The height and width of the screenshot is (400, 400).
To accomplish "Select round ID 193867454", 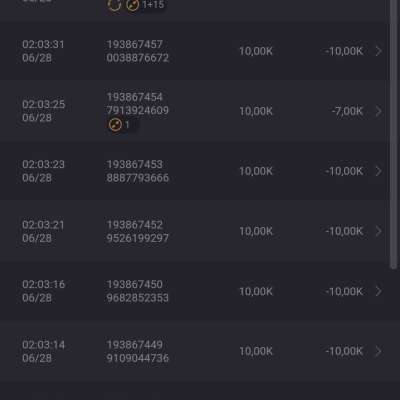I will point(135,97).
